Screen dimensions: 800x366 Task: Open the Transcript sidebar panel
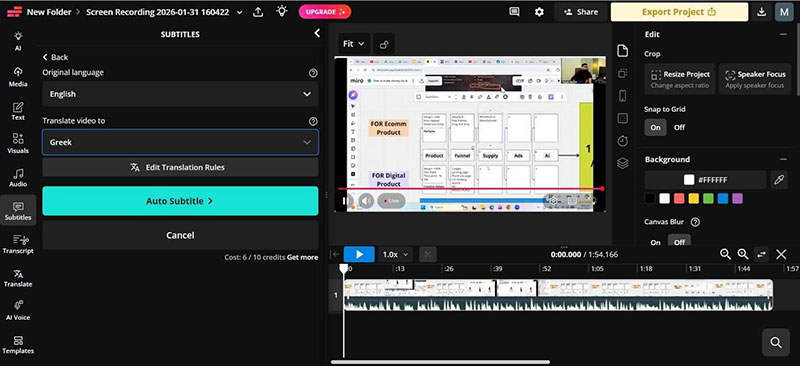pos(18,244)
